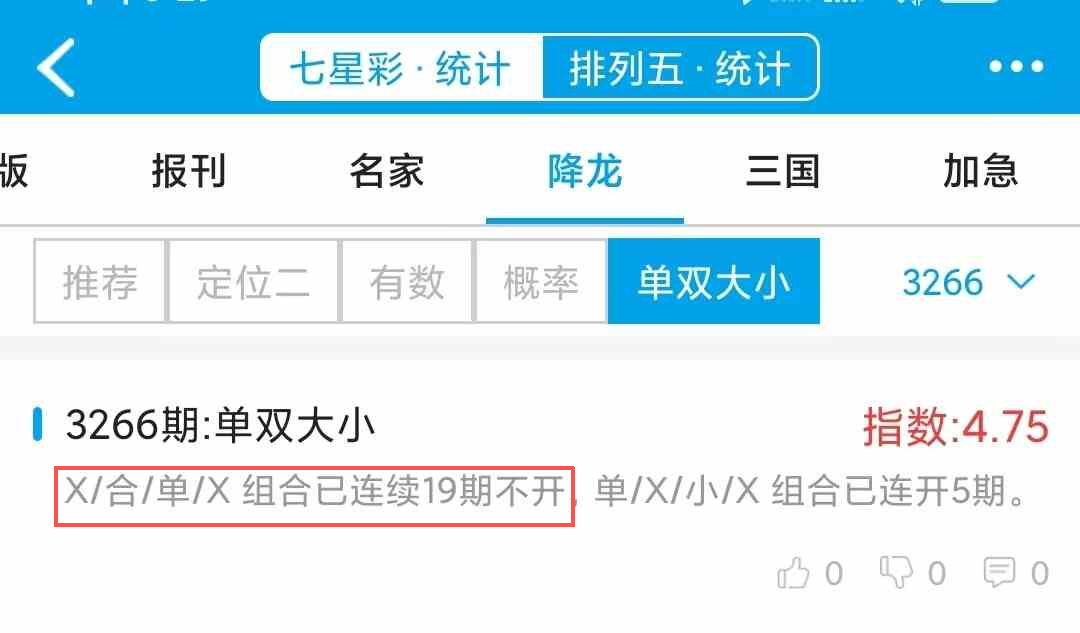Click the red 指数:4.75 label
This screenshot has width=1080, height=633.
[x=956, y=426]
